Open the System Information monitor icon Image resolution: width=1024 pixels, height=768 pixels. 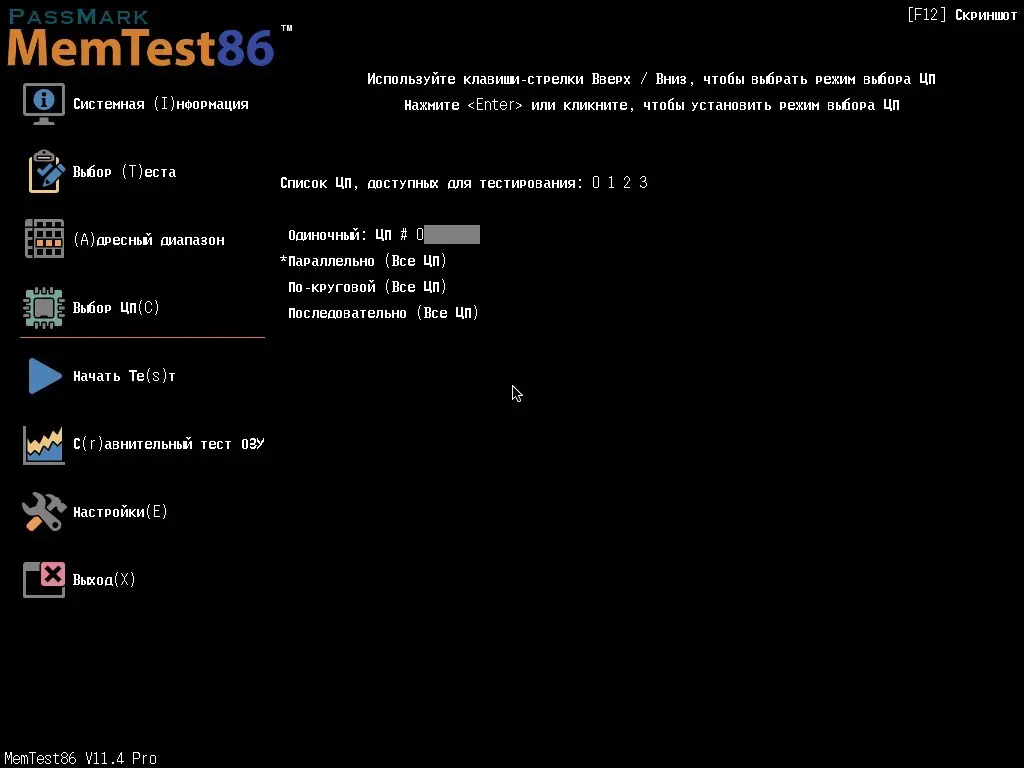pyautogui.click(x=44, y=104)
